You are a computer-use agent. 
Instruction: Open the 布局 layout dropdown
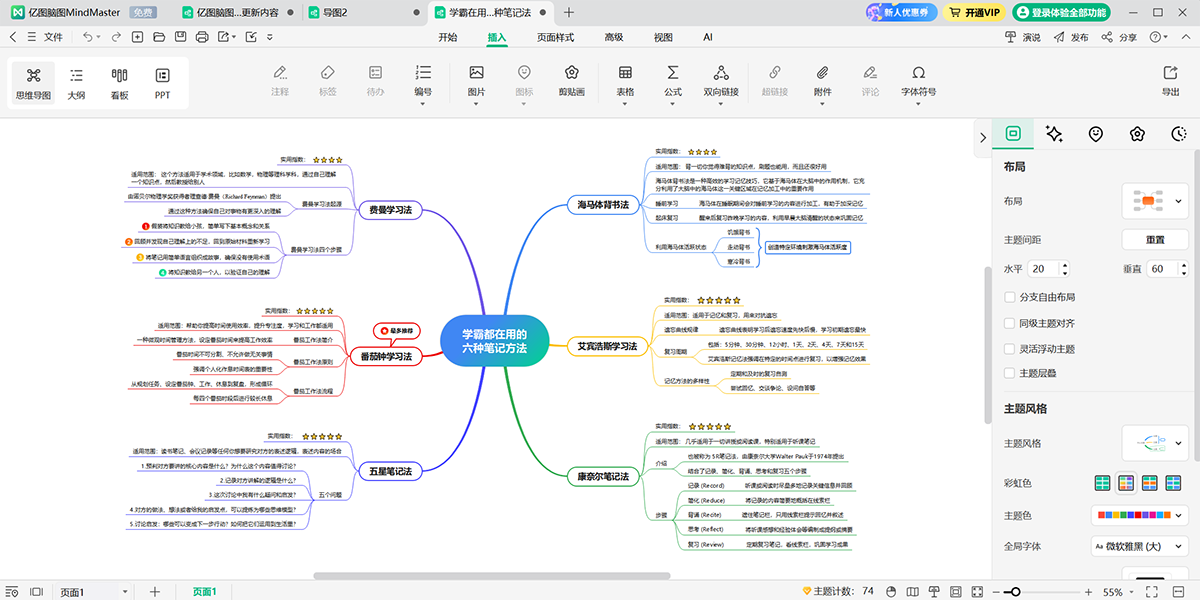1153,201
